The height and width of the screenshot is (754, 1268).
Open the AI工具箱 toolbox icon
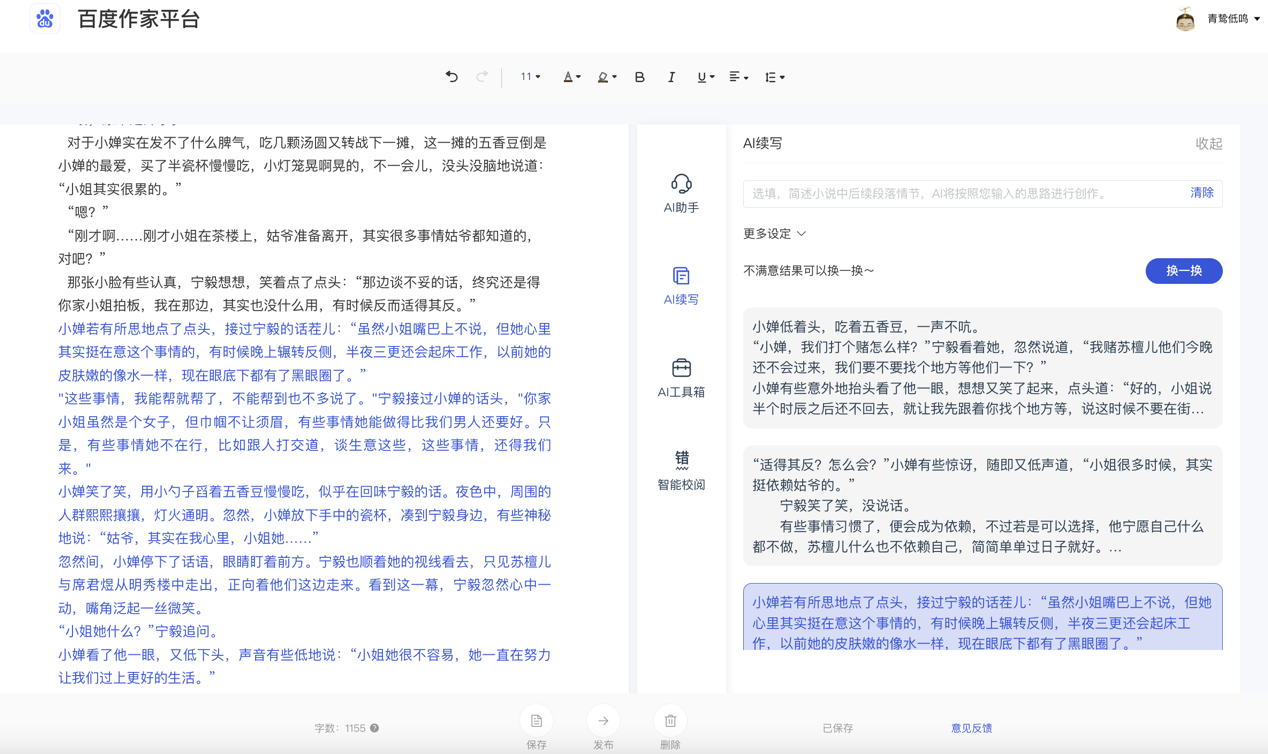tap(681, 367)
